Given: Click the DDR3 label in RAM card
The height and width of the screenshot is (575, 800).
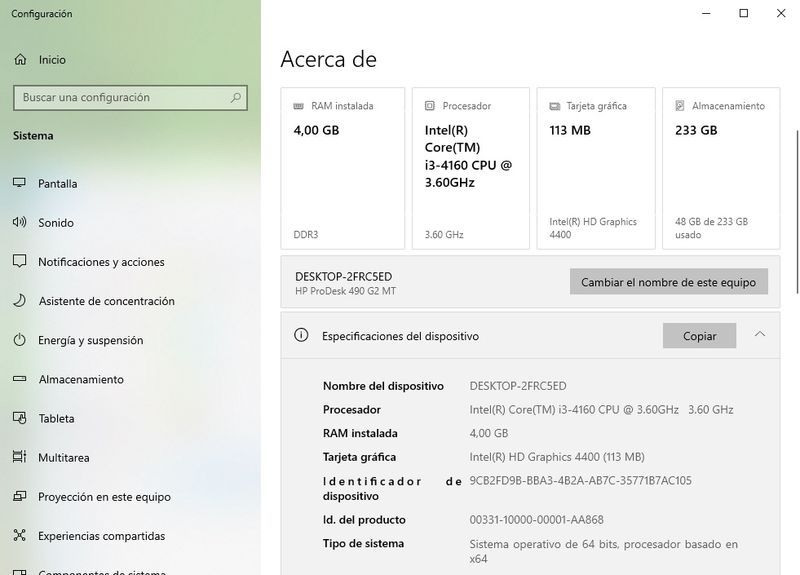Looking at the screenshot, I should (306, 235).
